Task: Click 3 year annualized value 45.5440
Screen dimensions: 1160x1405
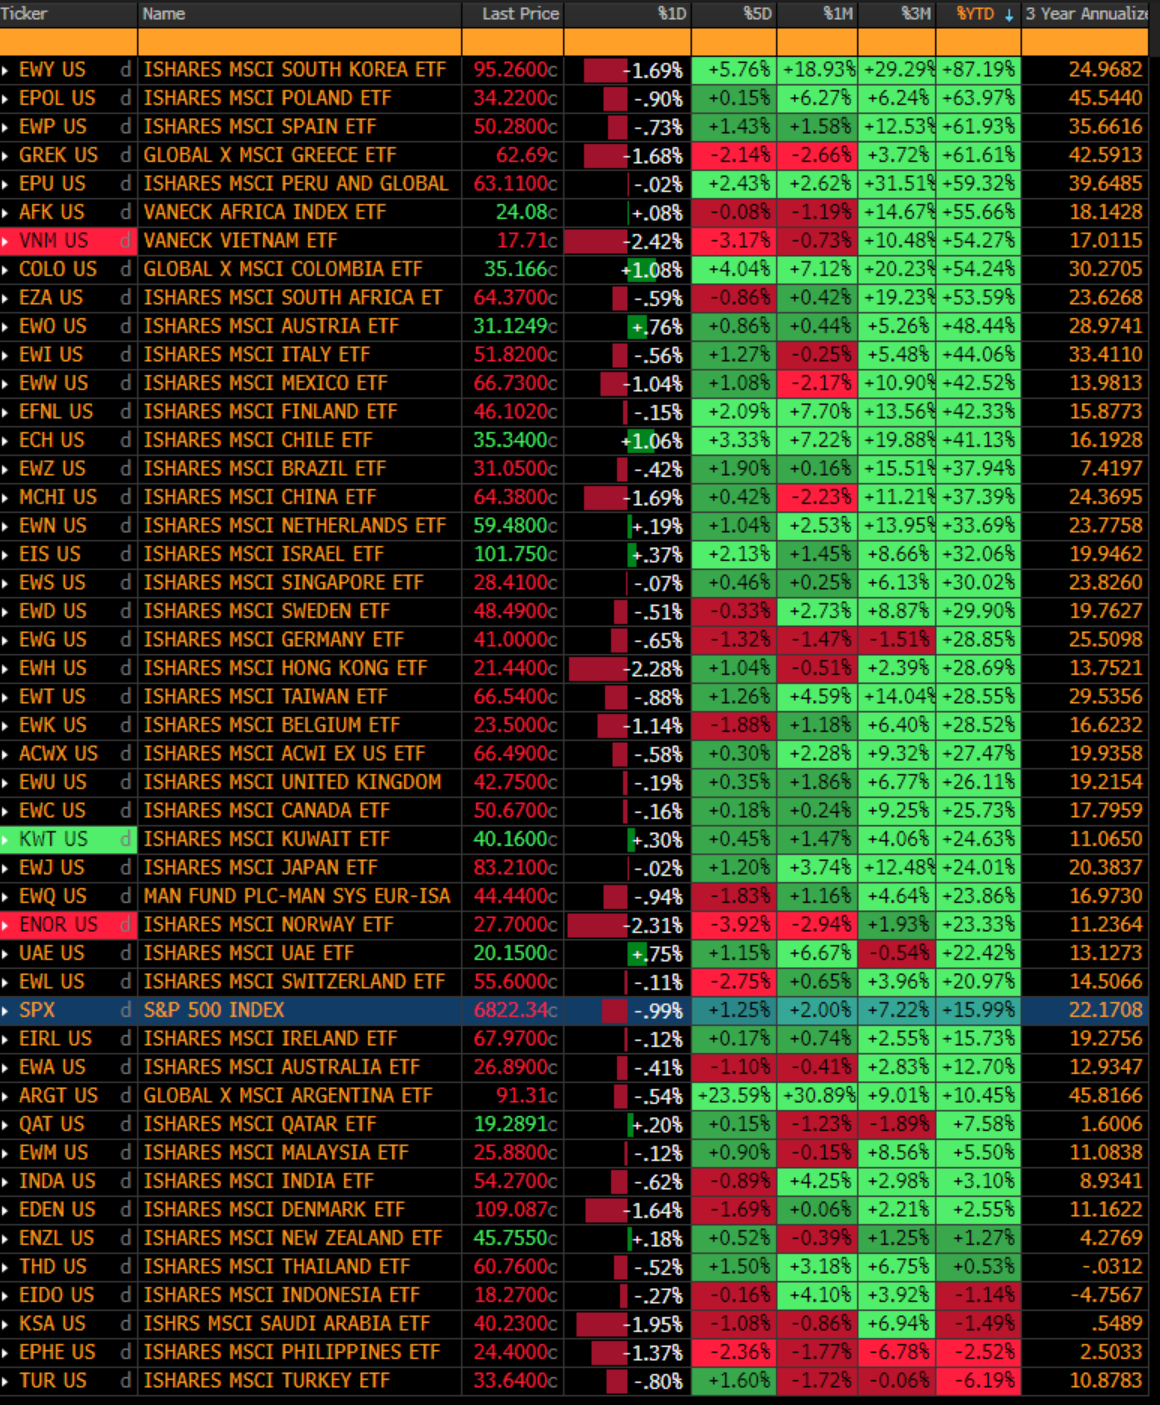Action: 1105,98
